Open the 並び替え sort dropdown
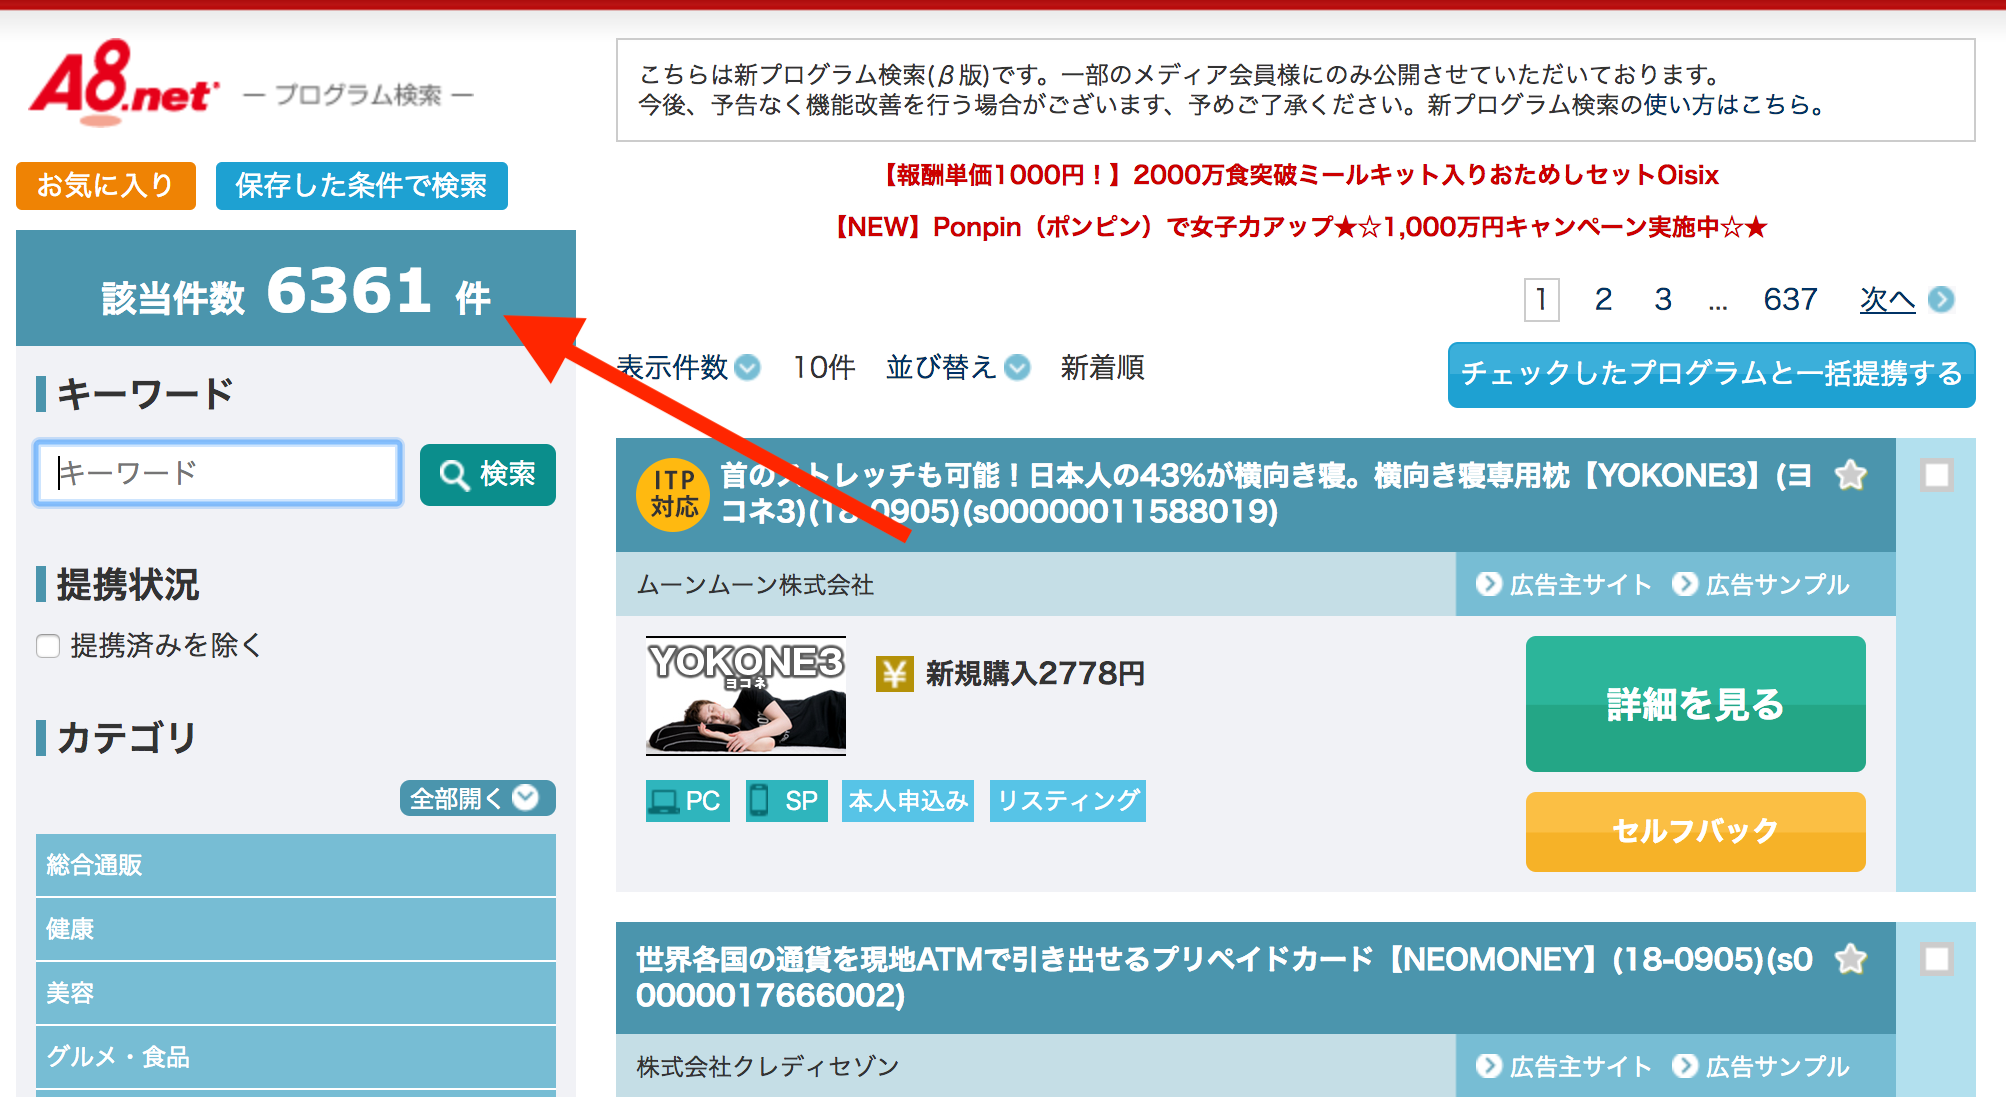 (958, 368)
